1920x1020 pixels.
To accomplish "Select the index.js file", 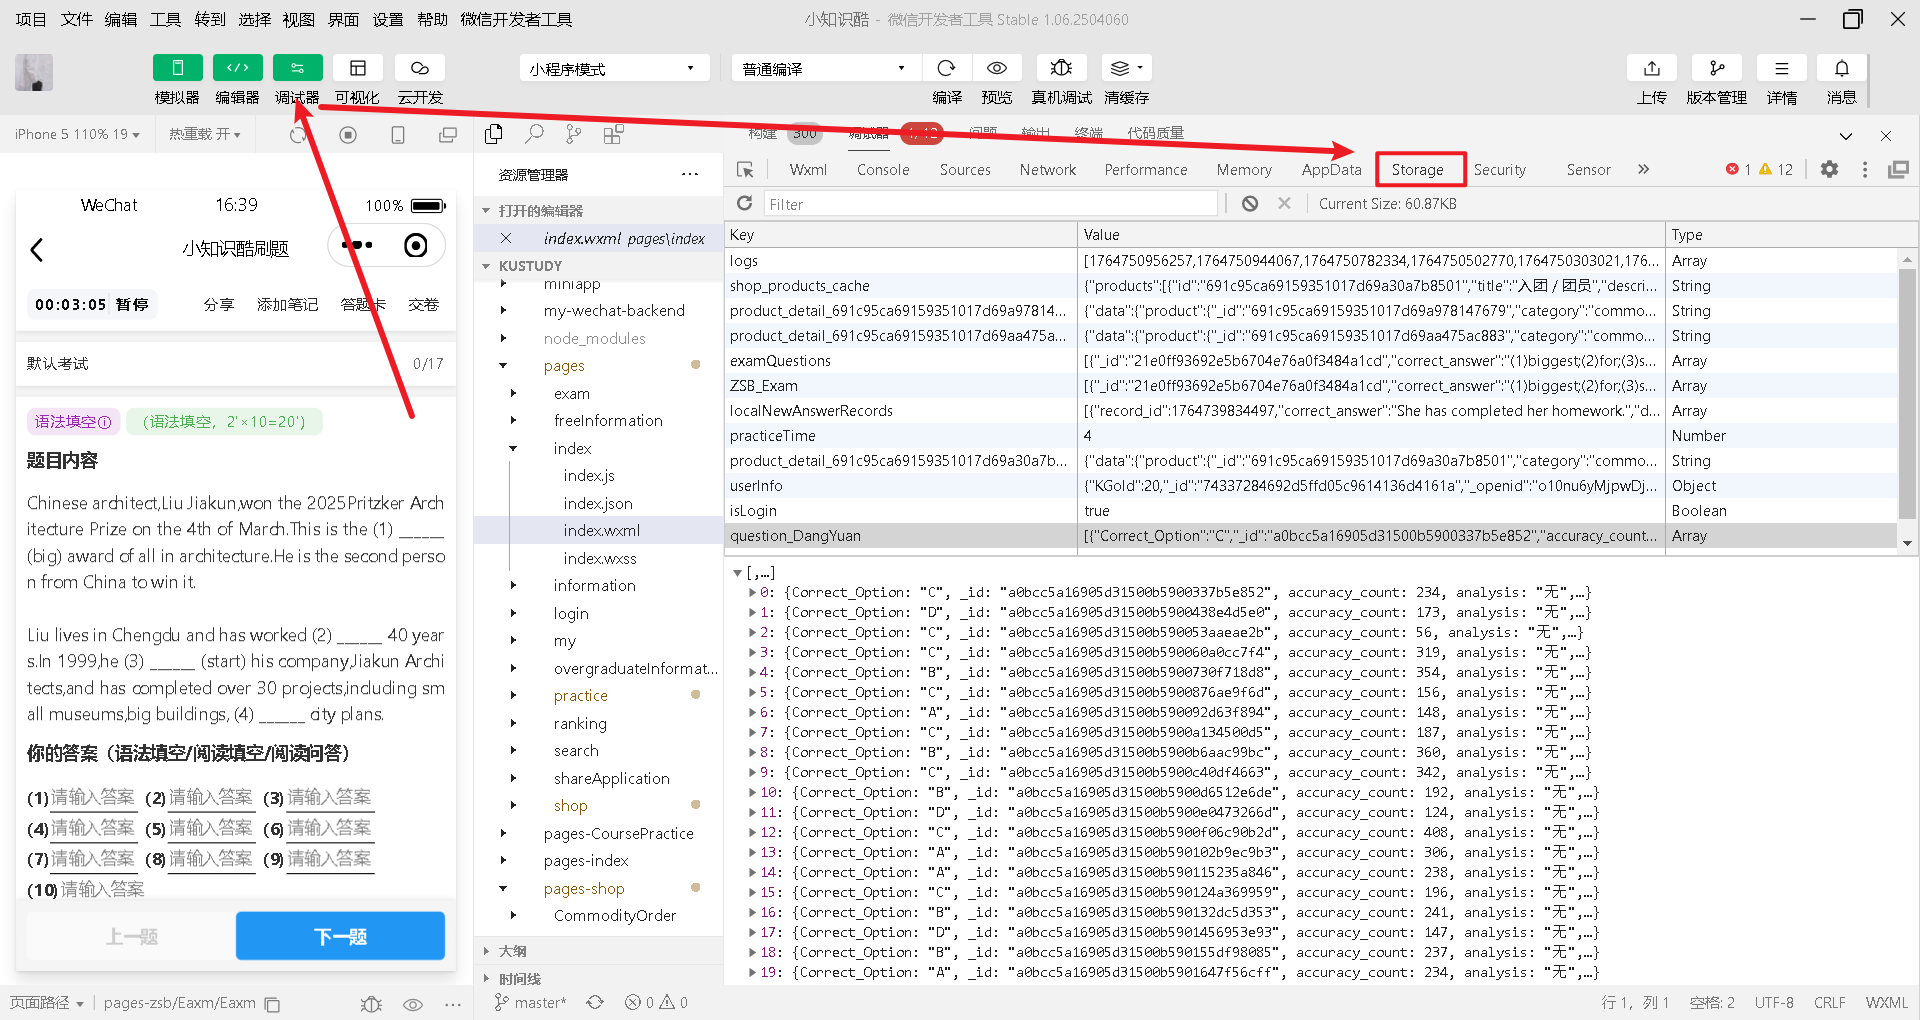I will pos(589,476).
